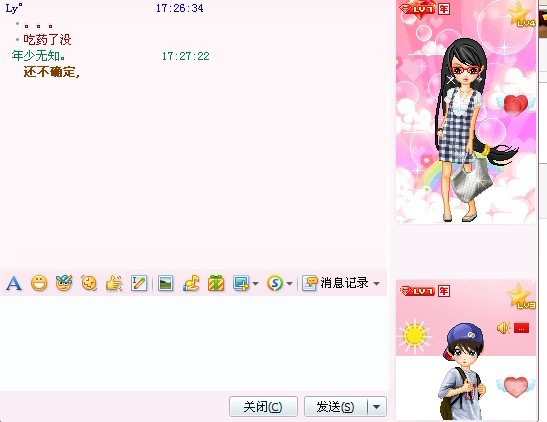Open the gift box icon
This screenshot has width=547, height=422.
[216, 283]
